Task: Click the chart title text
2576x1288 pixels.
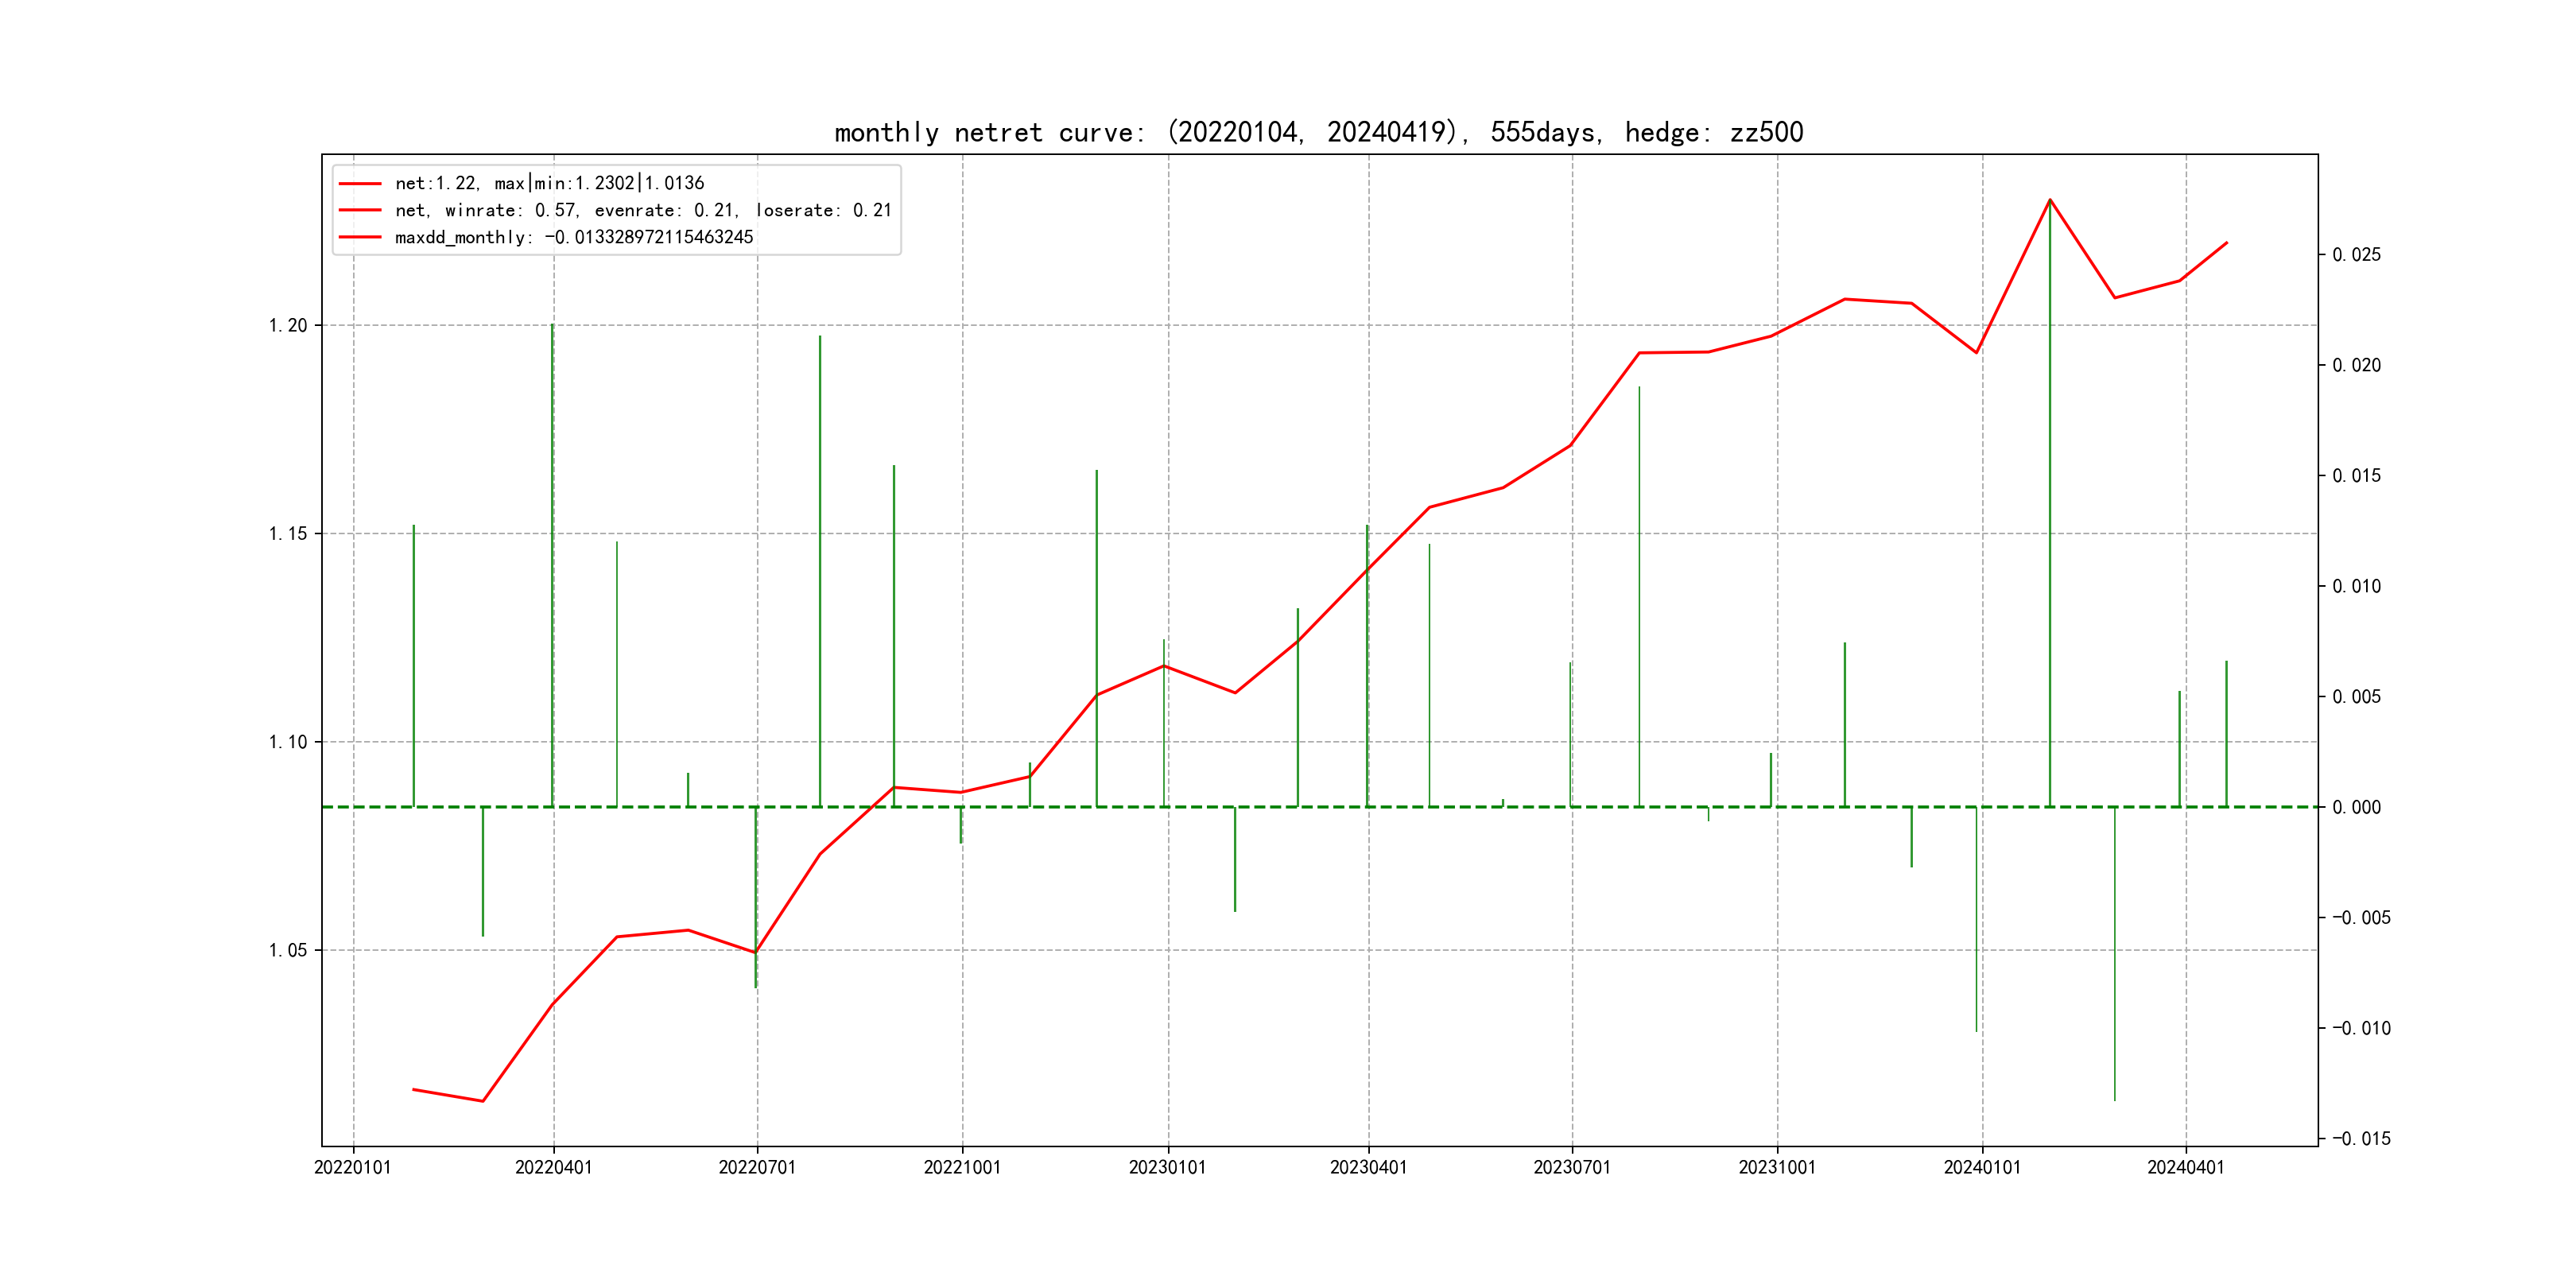Action: tap(1318, 132)
